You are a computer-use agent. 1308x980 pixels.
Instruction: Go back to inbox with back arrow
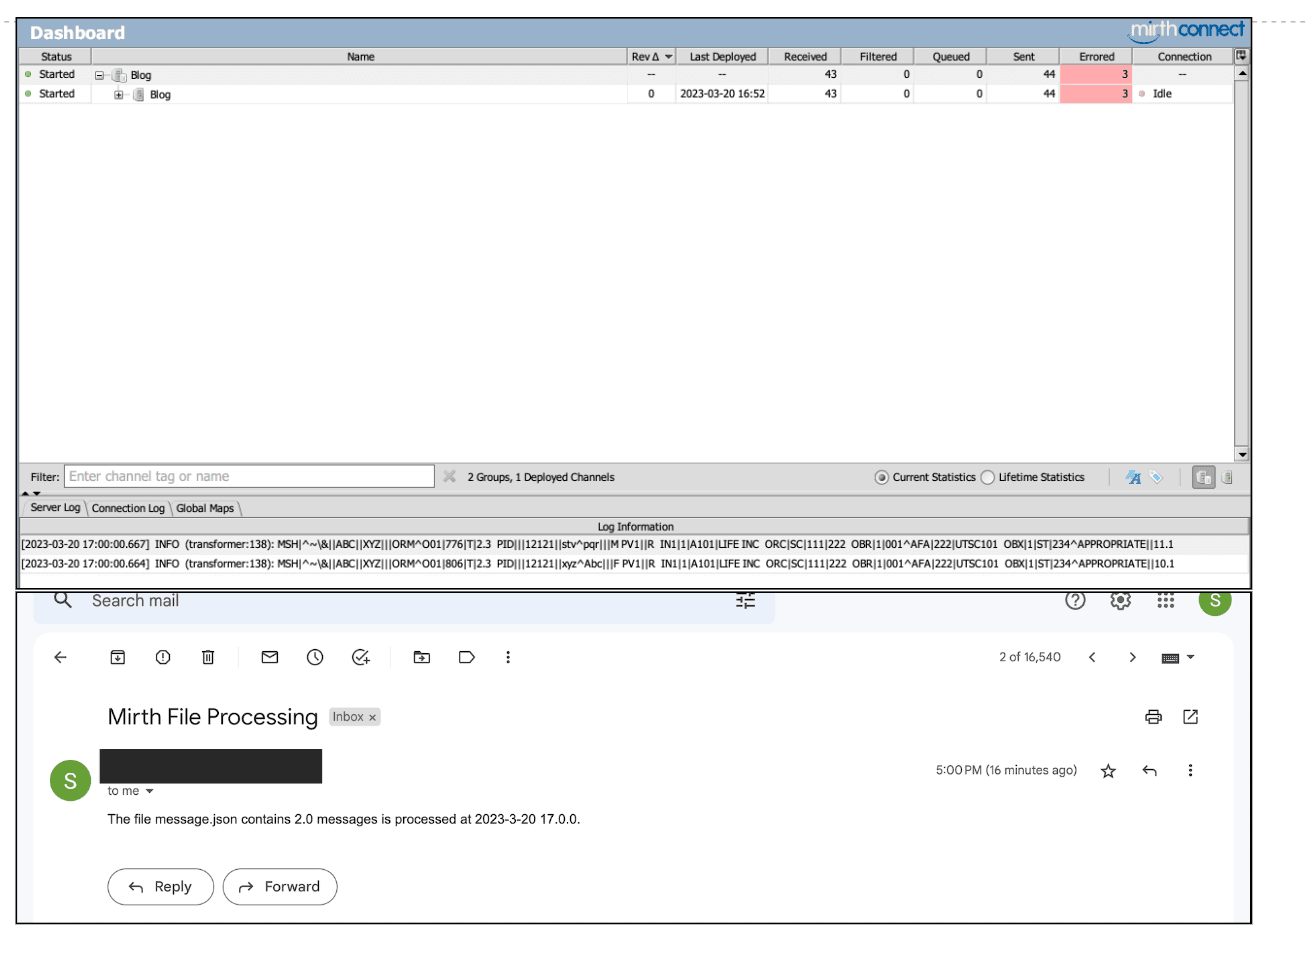61,657
